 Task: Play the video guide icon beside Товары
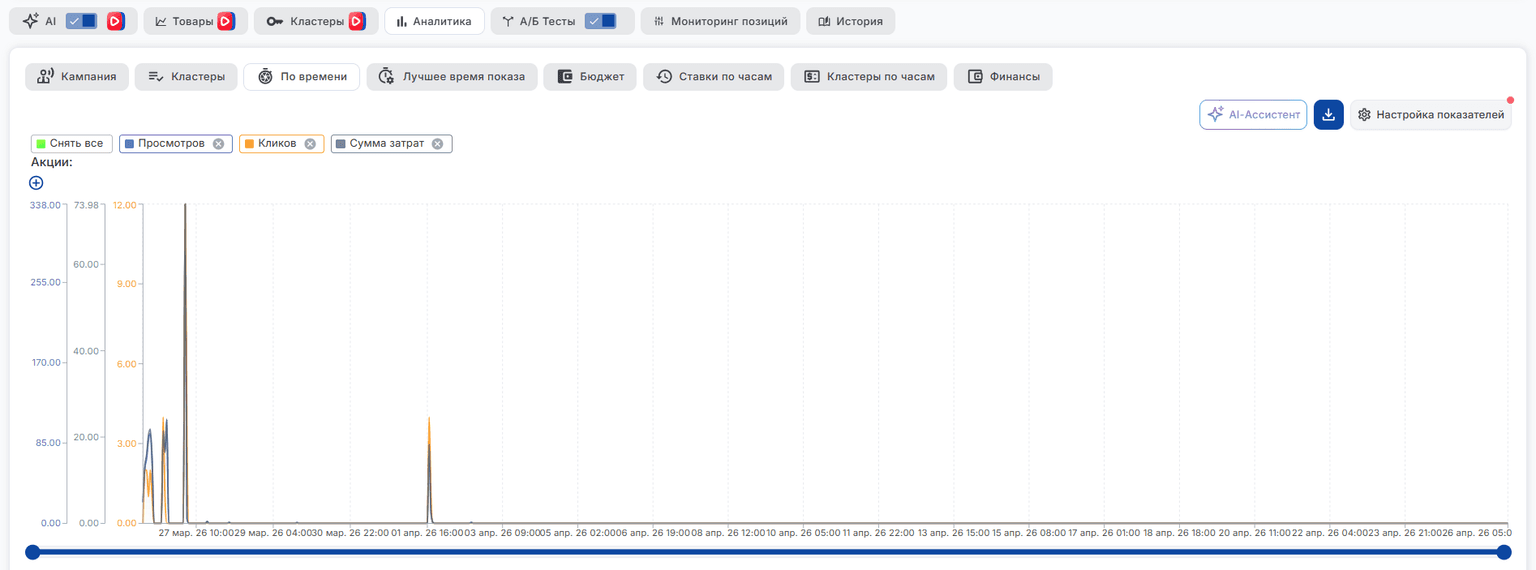tap(226, 21)
